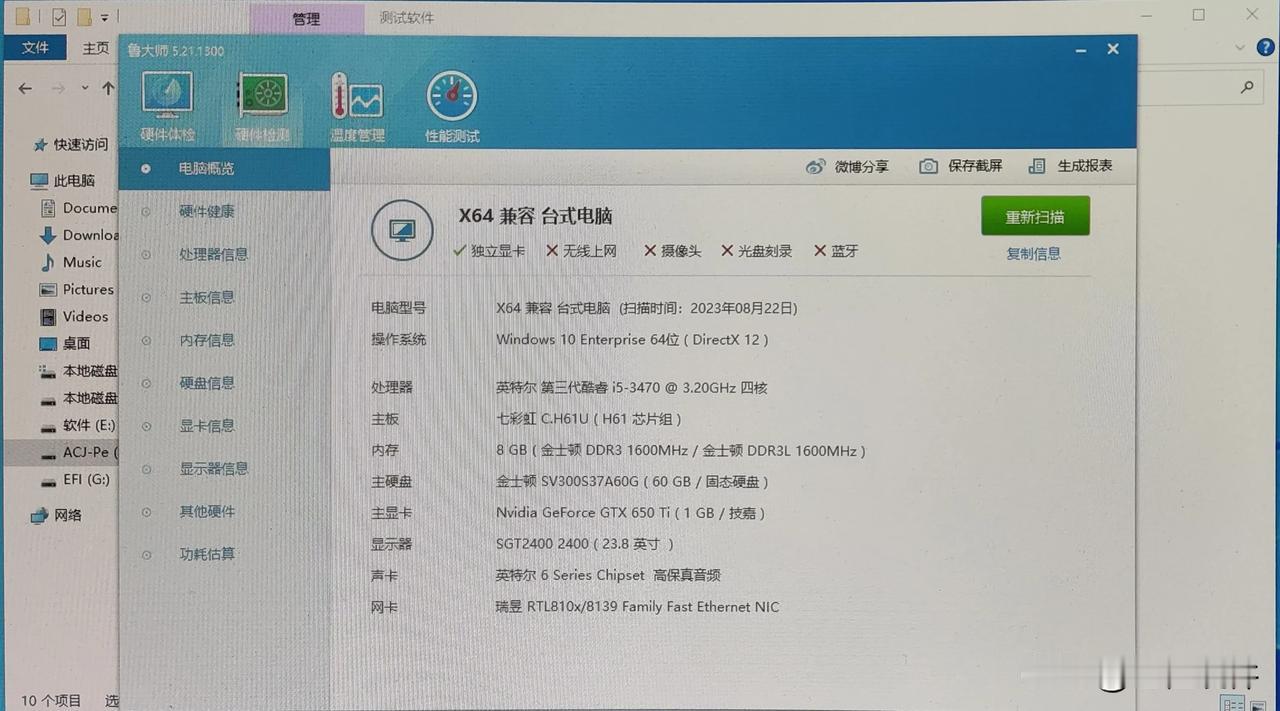
Task: Open the 文件 tab in File Explorer
Action: click(35, 47)
